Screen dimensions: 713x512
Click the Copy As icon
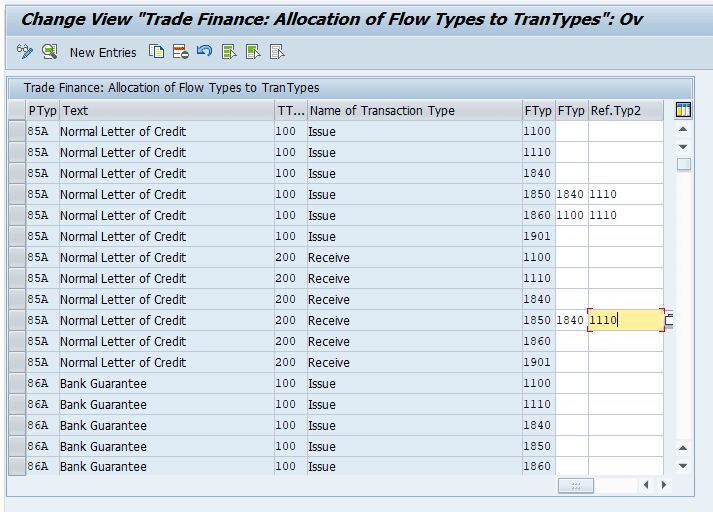pyautogui.click(x=156, y=52)
